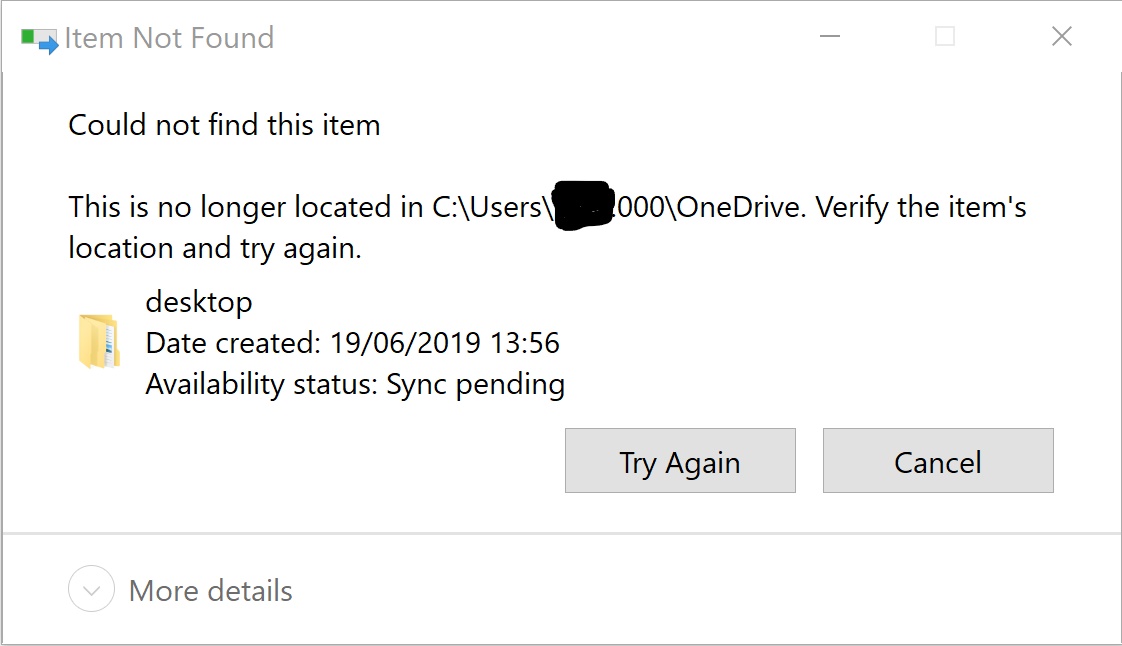Click the Cancel button

937,461
